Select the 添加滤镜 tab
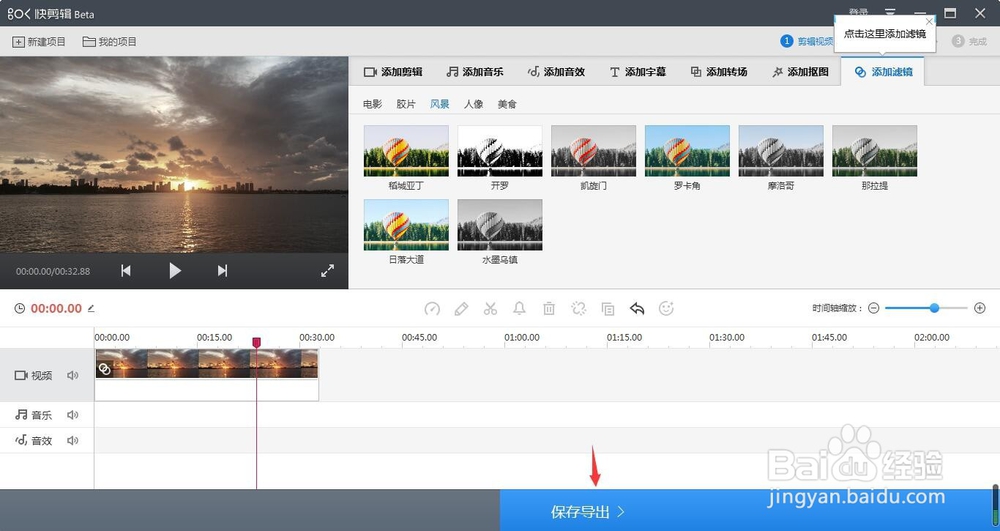Screen dimensions: 1000x531 pos(883,72)
